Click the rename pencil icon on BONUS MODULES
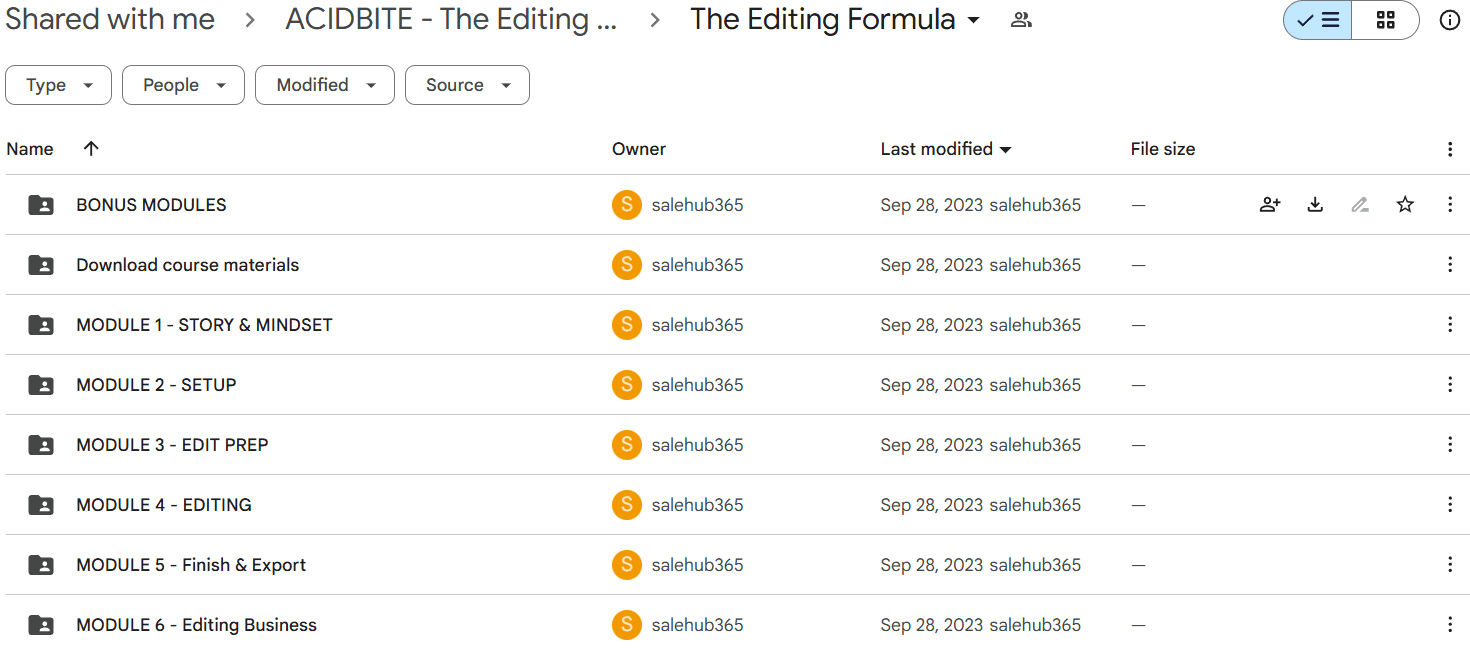Image resolution: width=1470 pixels, height=648 pixels. tap(1360, 205)
